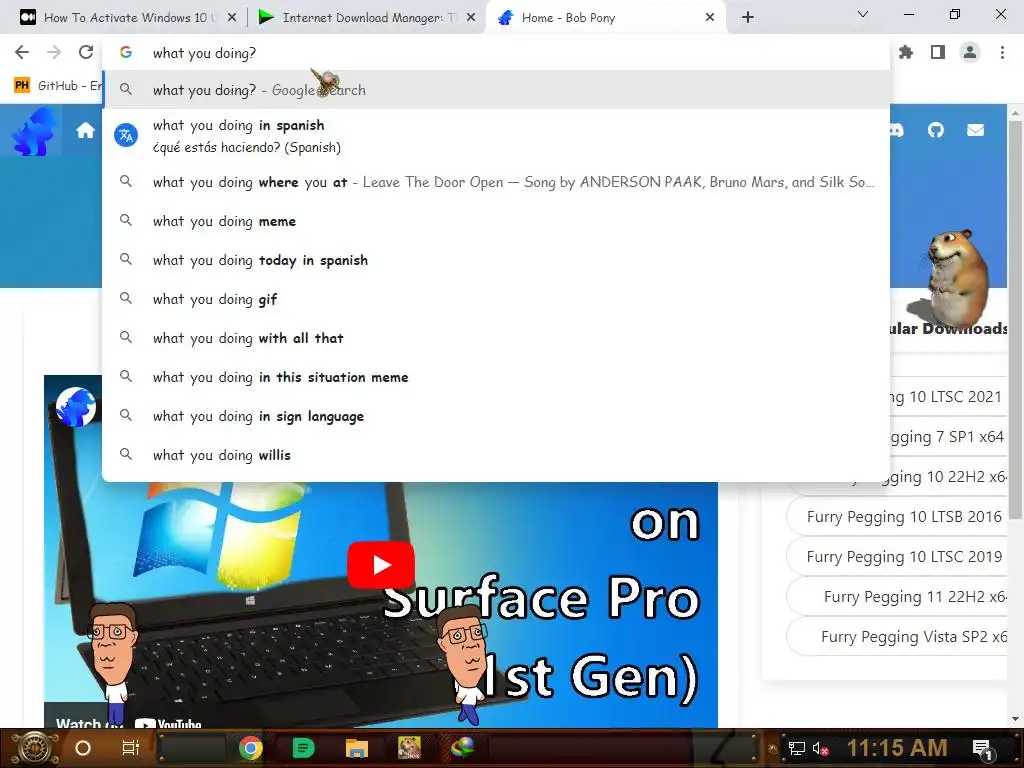
Task: Open the email envelope icon in header
Action: pyautogui.click(x=976, y=131)
